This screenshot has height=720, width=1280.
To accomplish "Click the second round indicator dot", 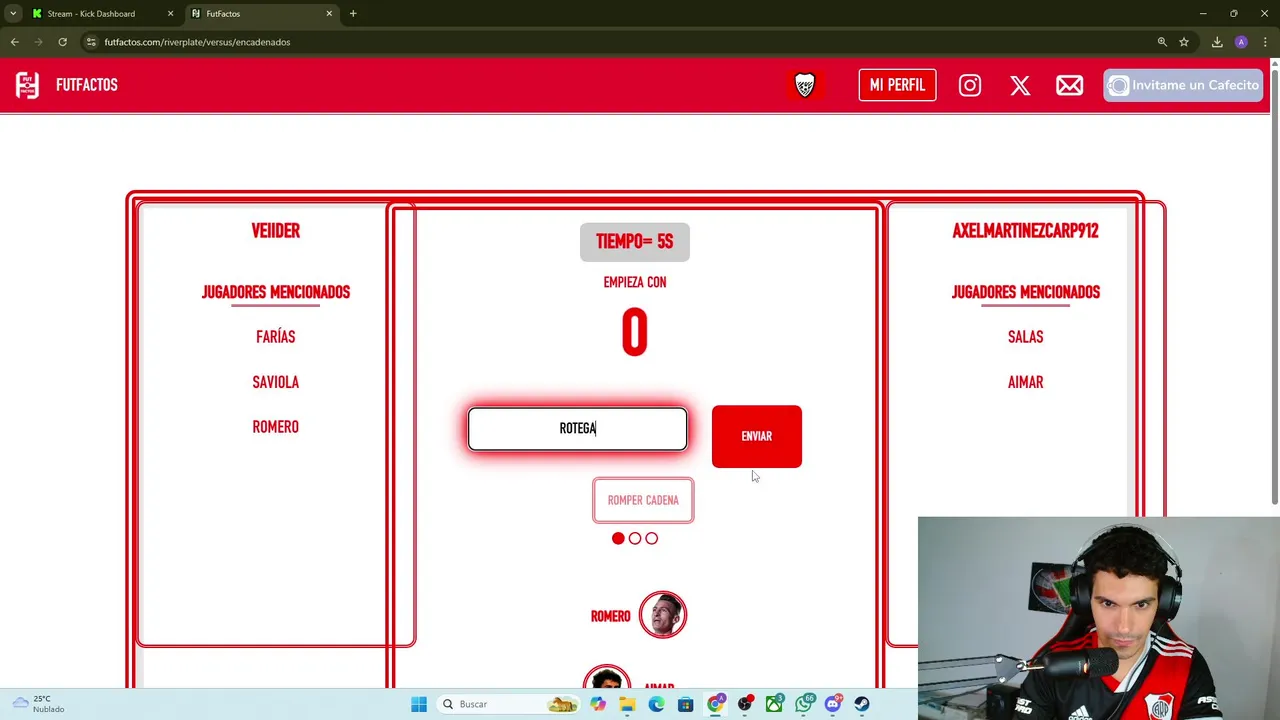I will (635, 538).
